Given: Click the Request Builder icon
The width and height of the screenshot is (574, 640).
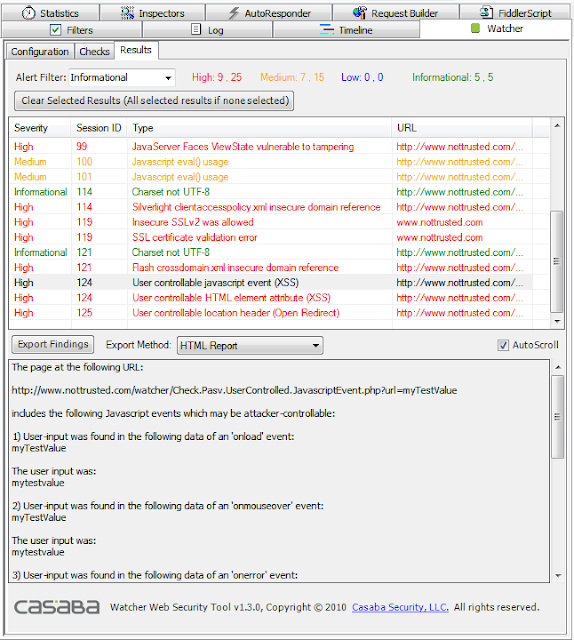Looking at the screenshot, I should tap(360, 13).
